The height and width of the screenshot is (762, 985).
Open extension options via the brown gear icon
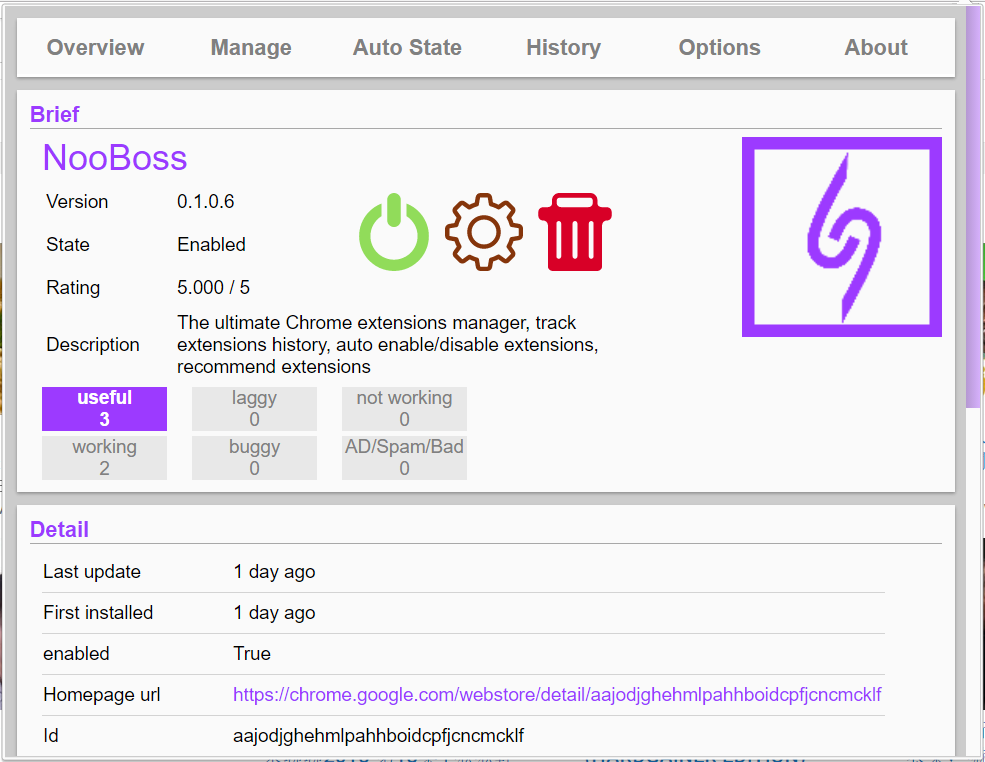(484, 232)
